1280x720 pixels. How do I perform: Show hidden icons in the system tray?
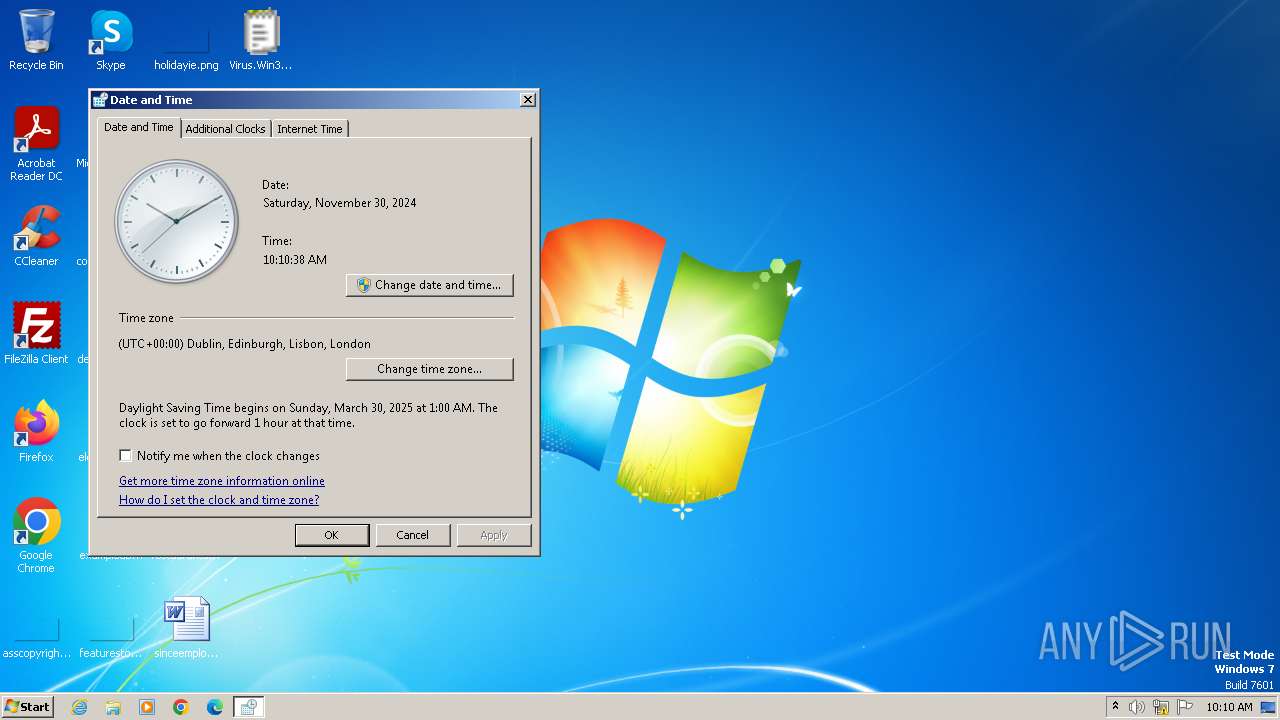point(1116,707)
